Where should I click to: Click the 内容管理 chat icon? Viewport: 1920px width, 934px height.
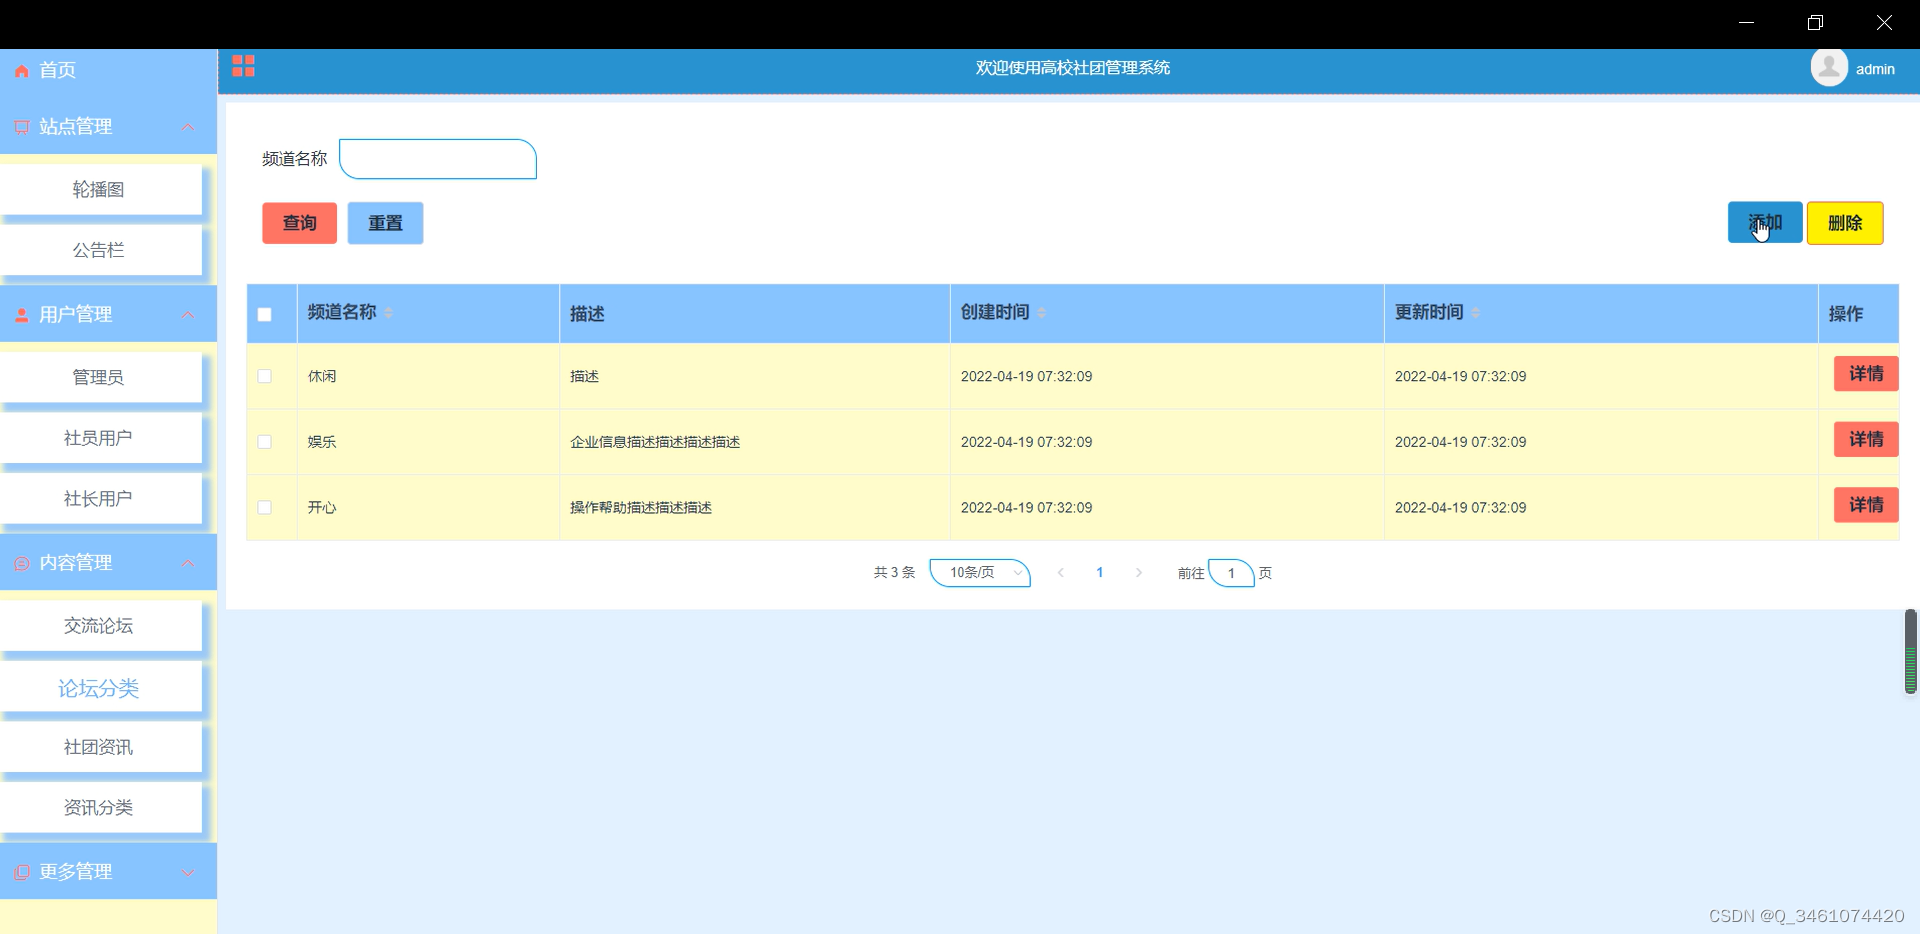(22, 563)
